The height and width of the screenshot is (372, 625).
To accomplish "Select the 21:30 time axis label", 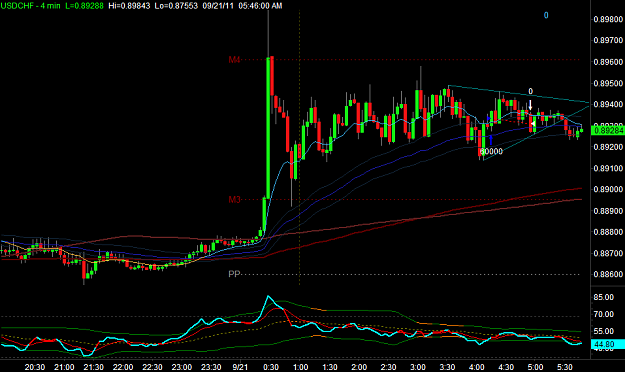I will point(93,367).
